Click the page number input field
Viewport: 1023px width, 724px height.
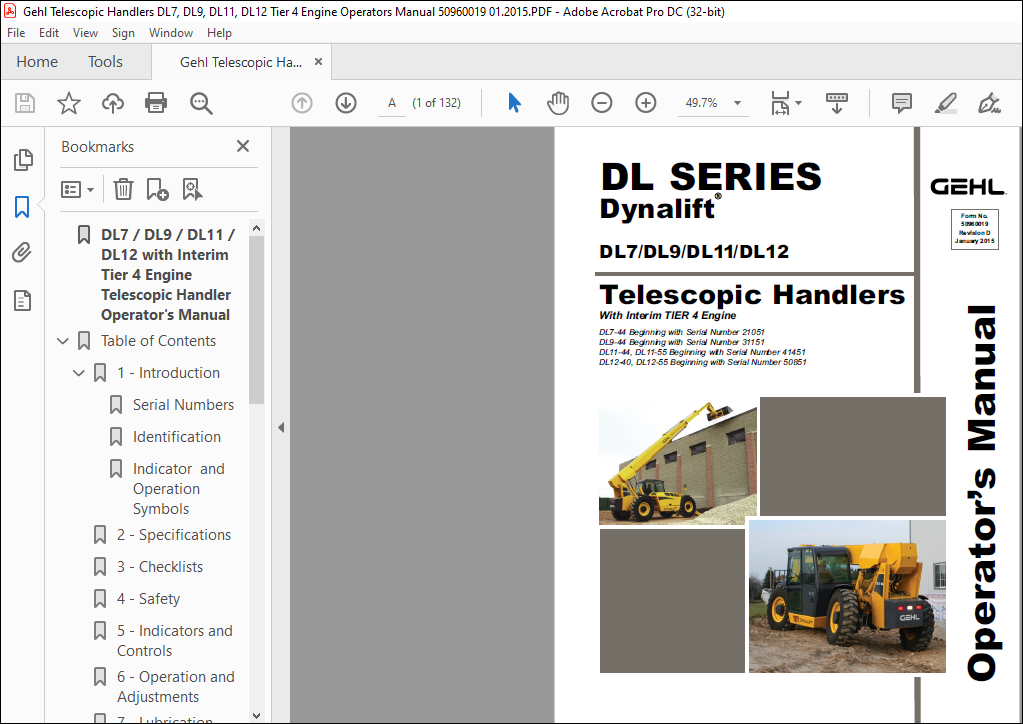coord(392,103)
